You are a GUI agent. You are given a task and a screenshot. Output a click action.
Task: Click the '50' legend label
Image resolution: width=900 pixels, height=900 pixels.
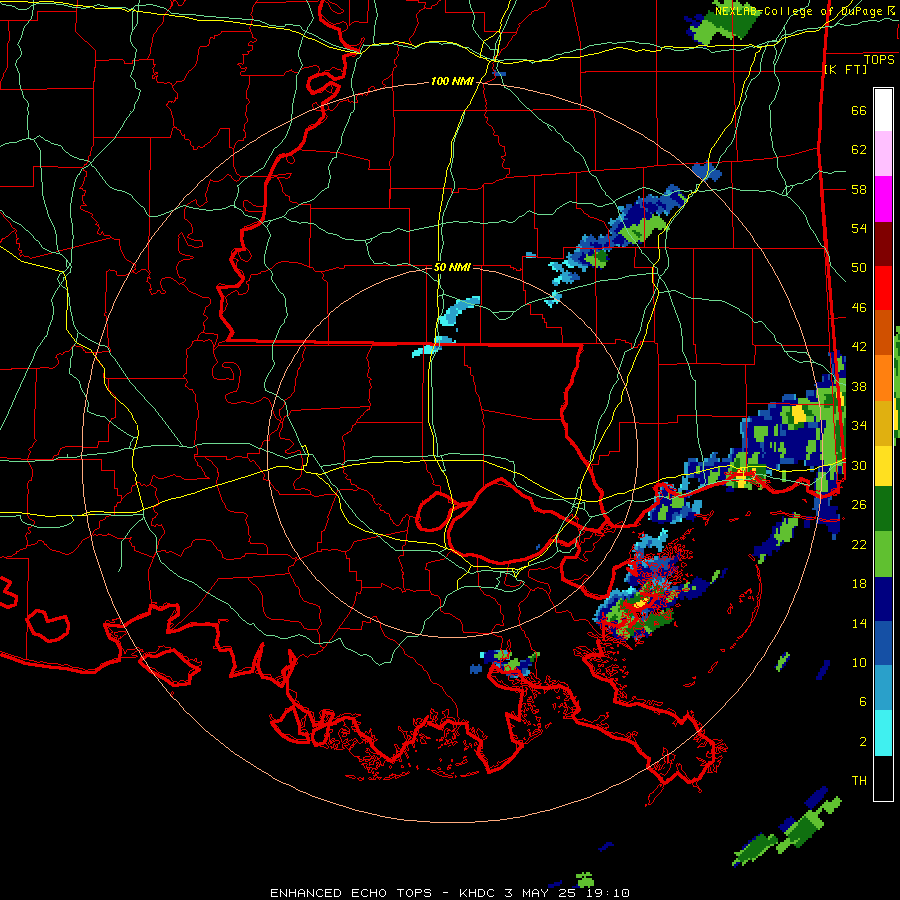(859, 268)
